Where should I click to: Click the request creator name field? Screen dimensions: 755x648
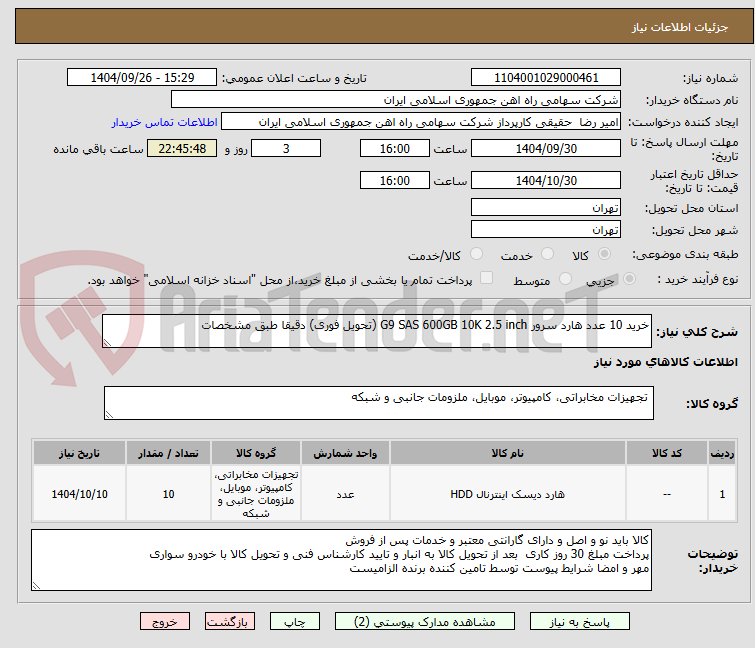[x=421, y=122]
